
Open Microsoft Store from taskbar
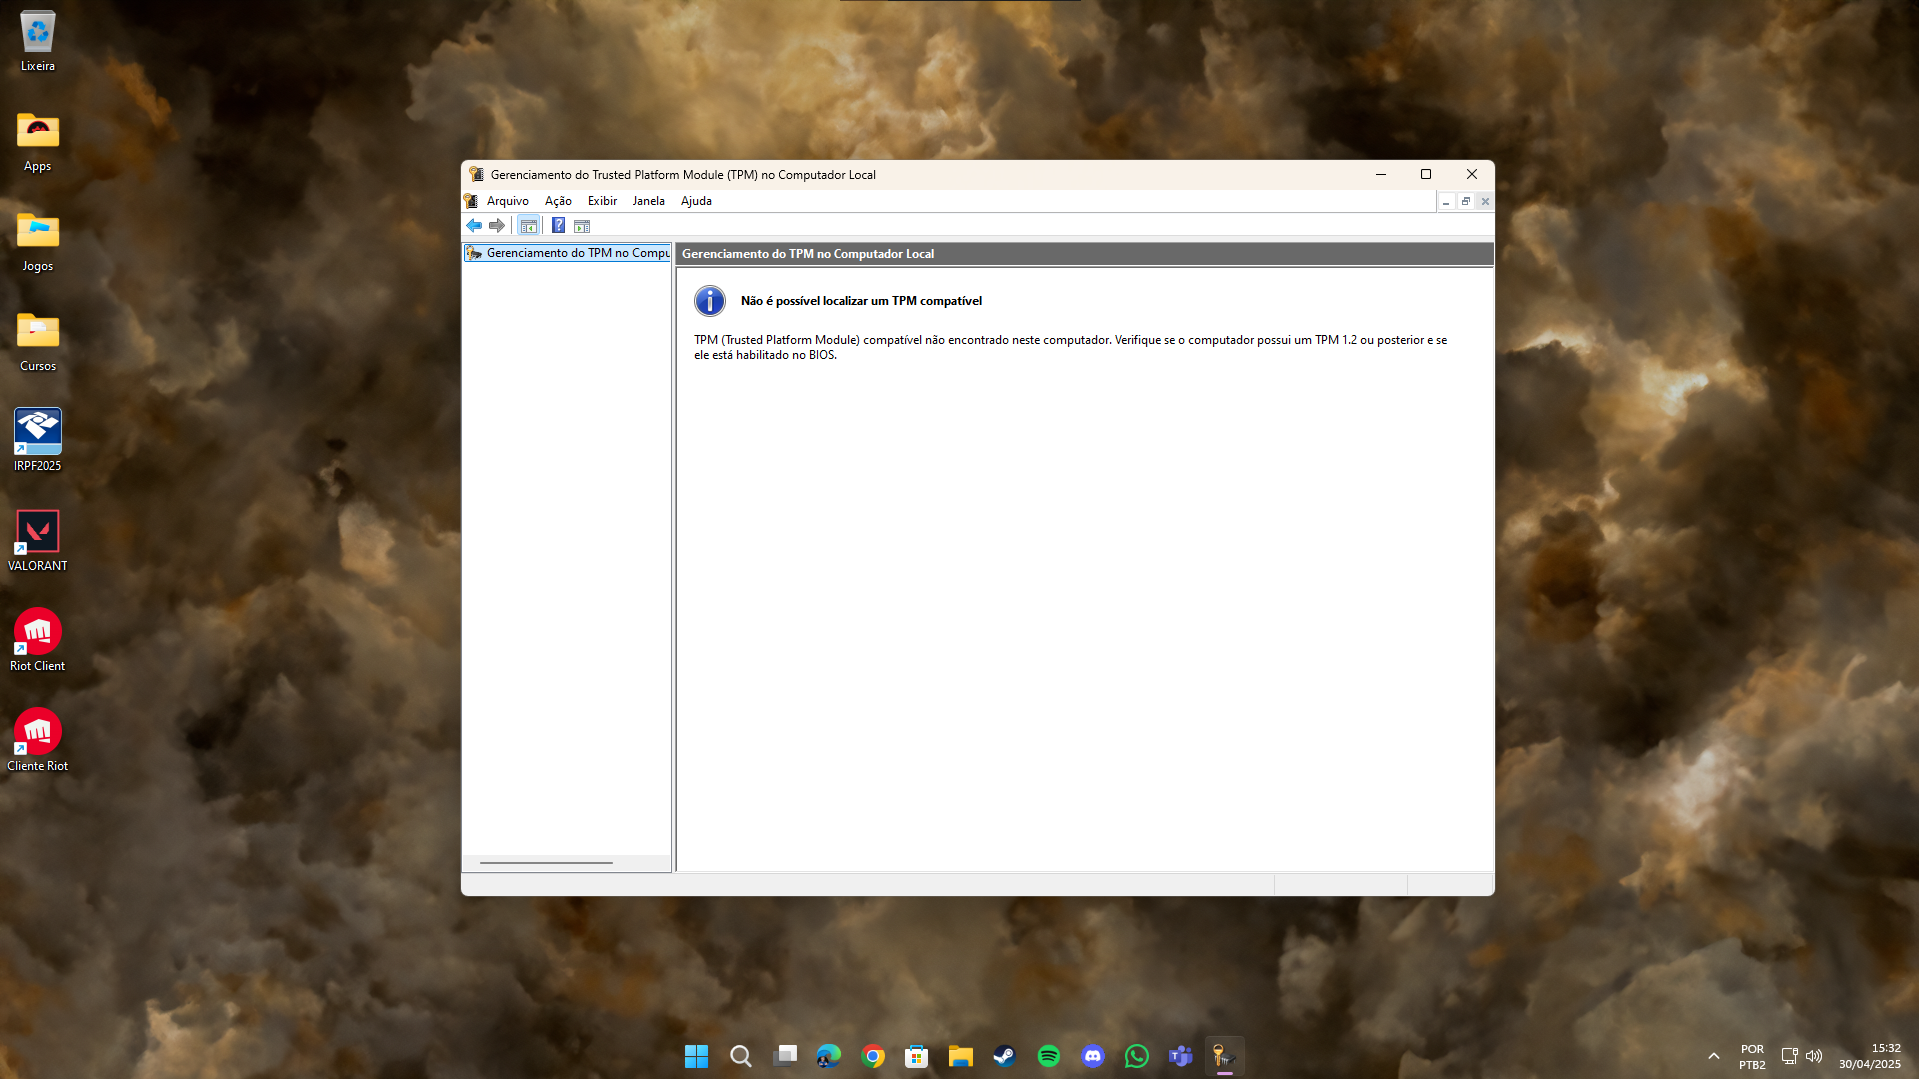pyautogui.click(x=917, y=1056)
